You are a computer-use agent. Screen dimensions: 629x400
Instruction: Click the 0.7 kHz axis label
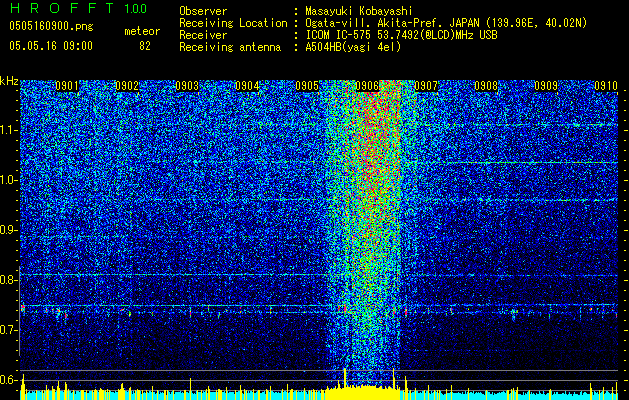tap(7, 330)
